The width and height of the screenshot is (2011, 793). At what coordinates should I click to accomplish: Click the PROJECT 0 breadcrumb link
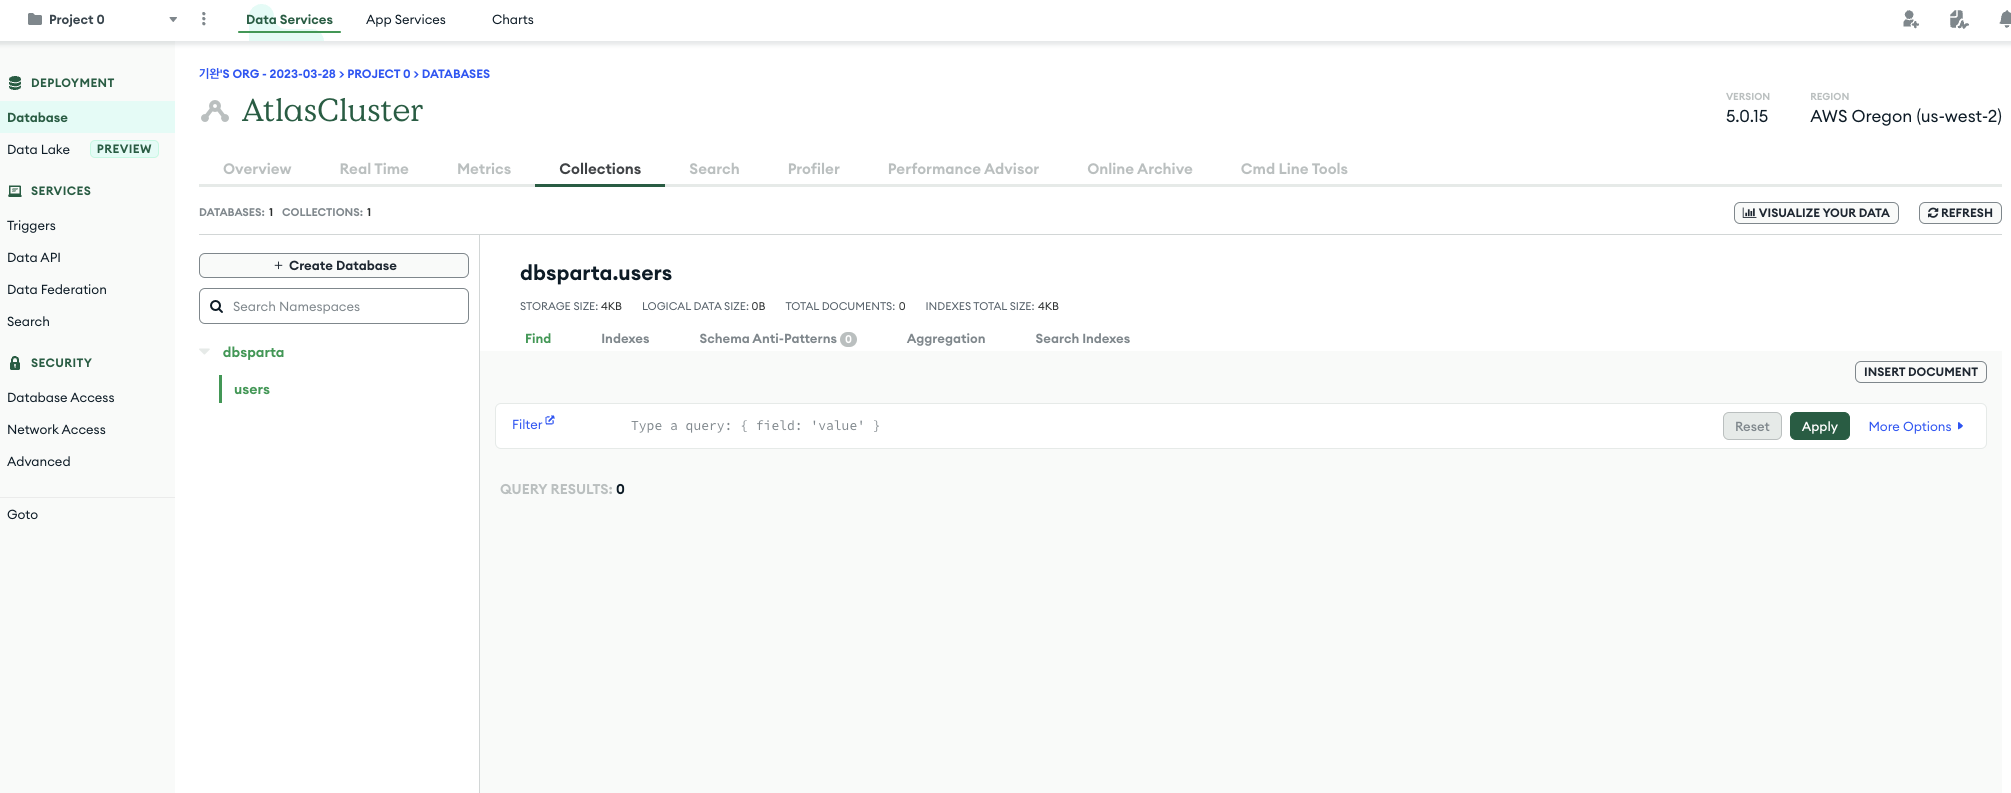point(379,74)
